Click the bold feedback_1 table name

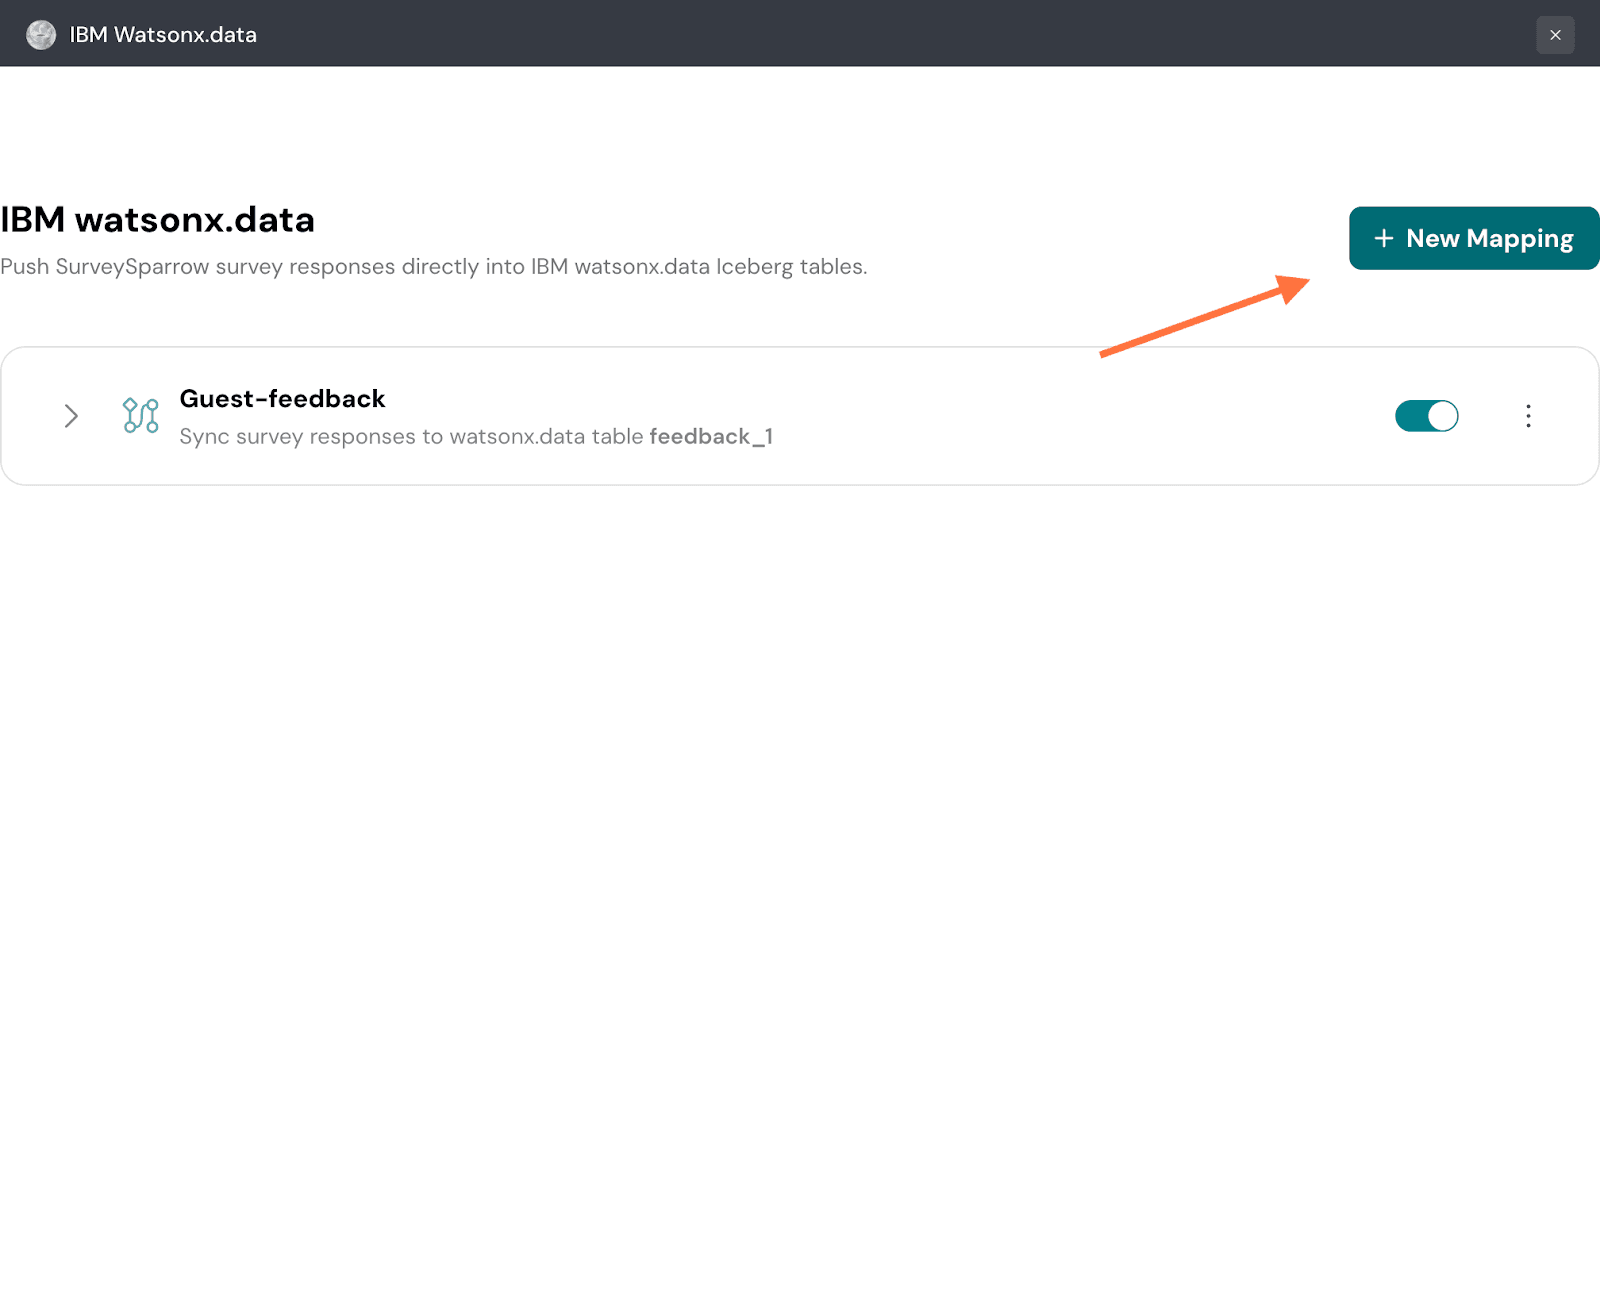[x=711, y=437]
